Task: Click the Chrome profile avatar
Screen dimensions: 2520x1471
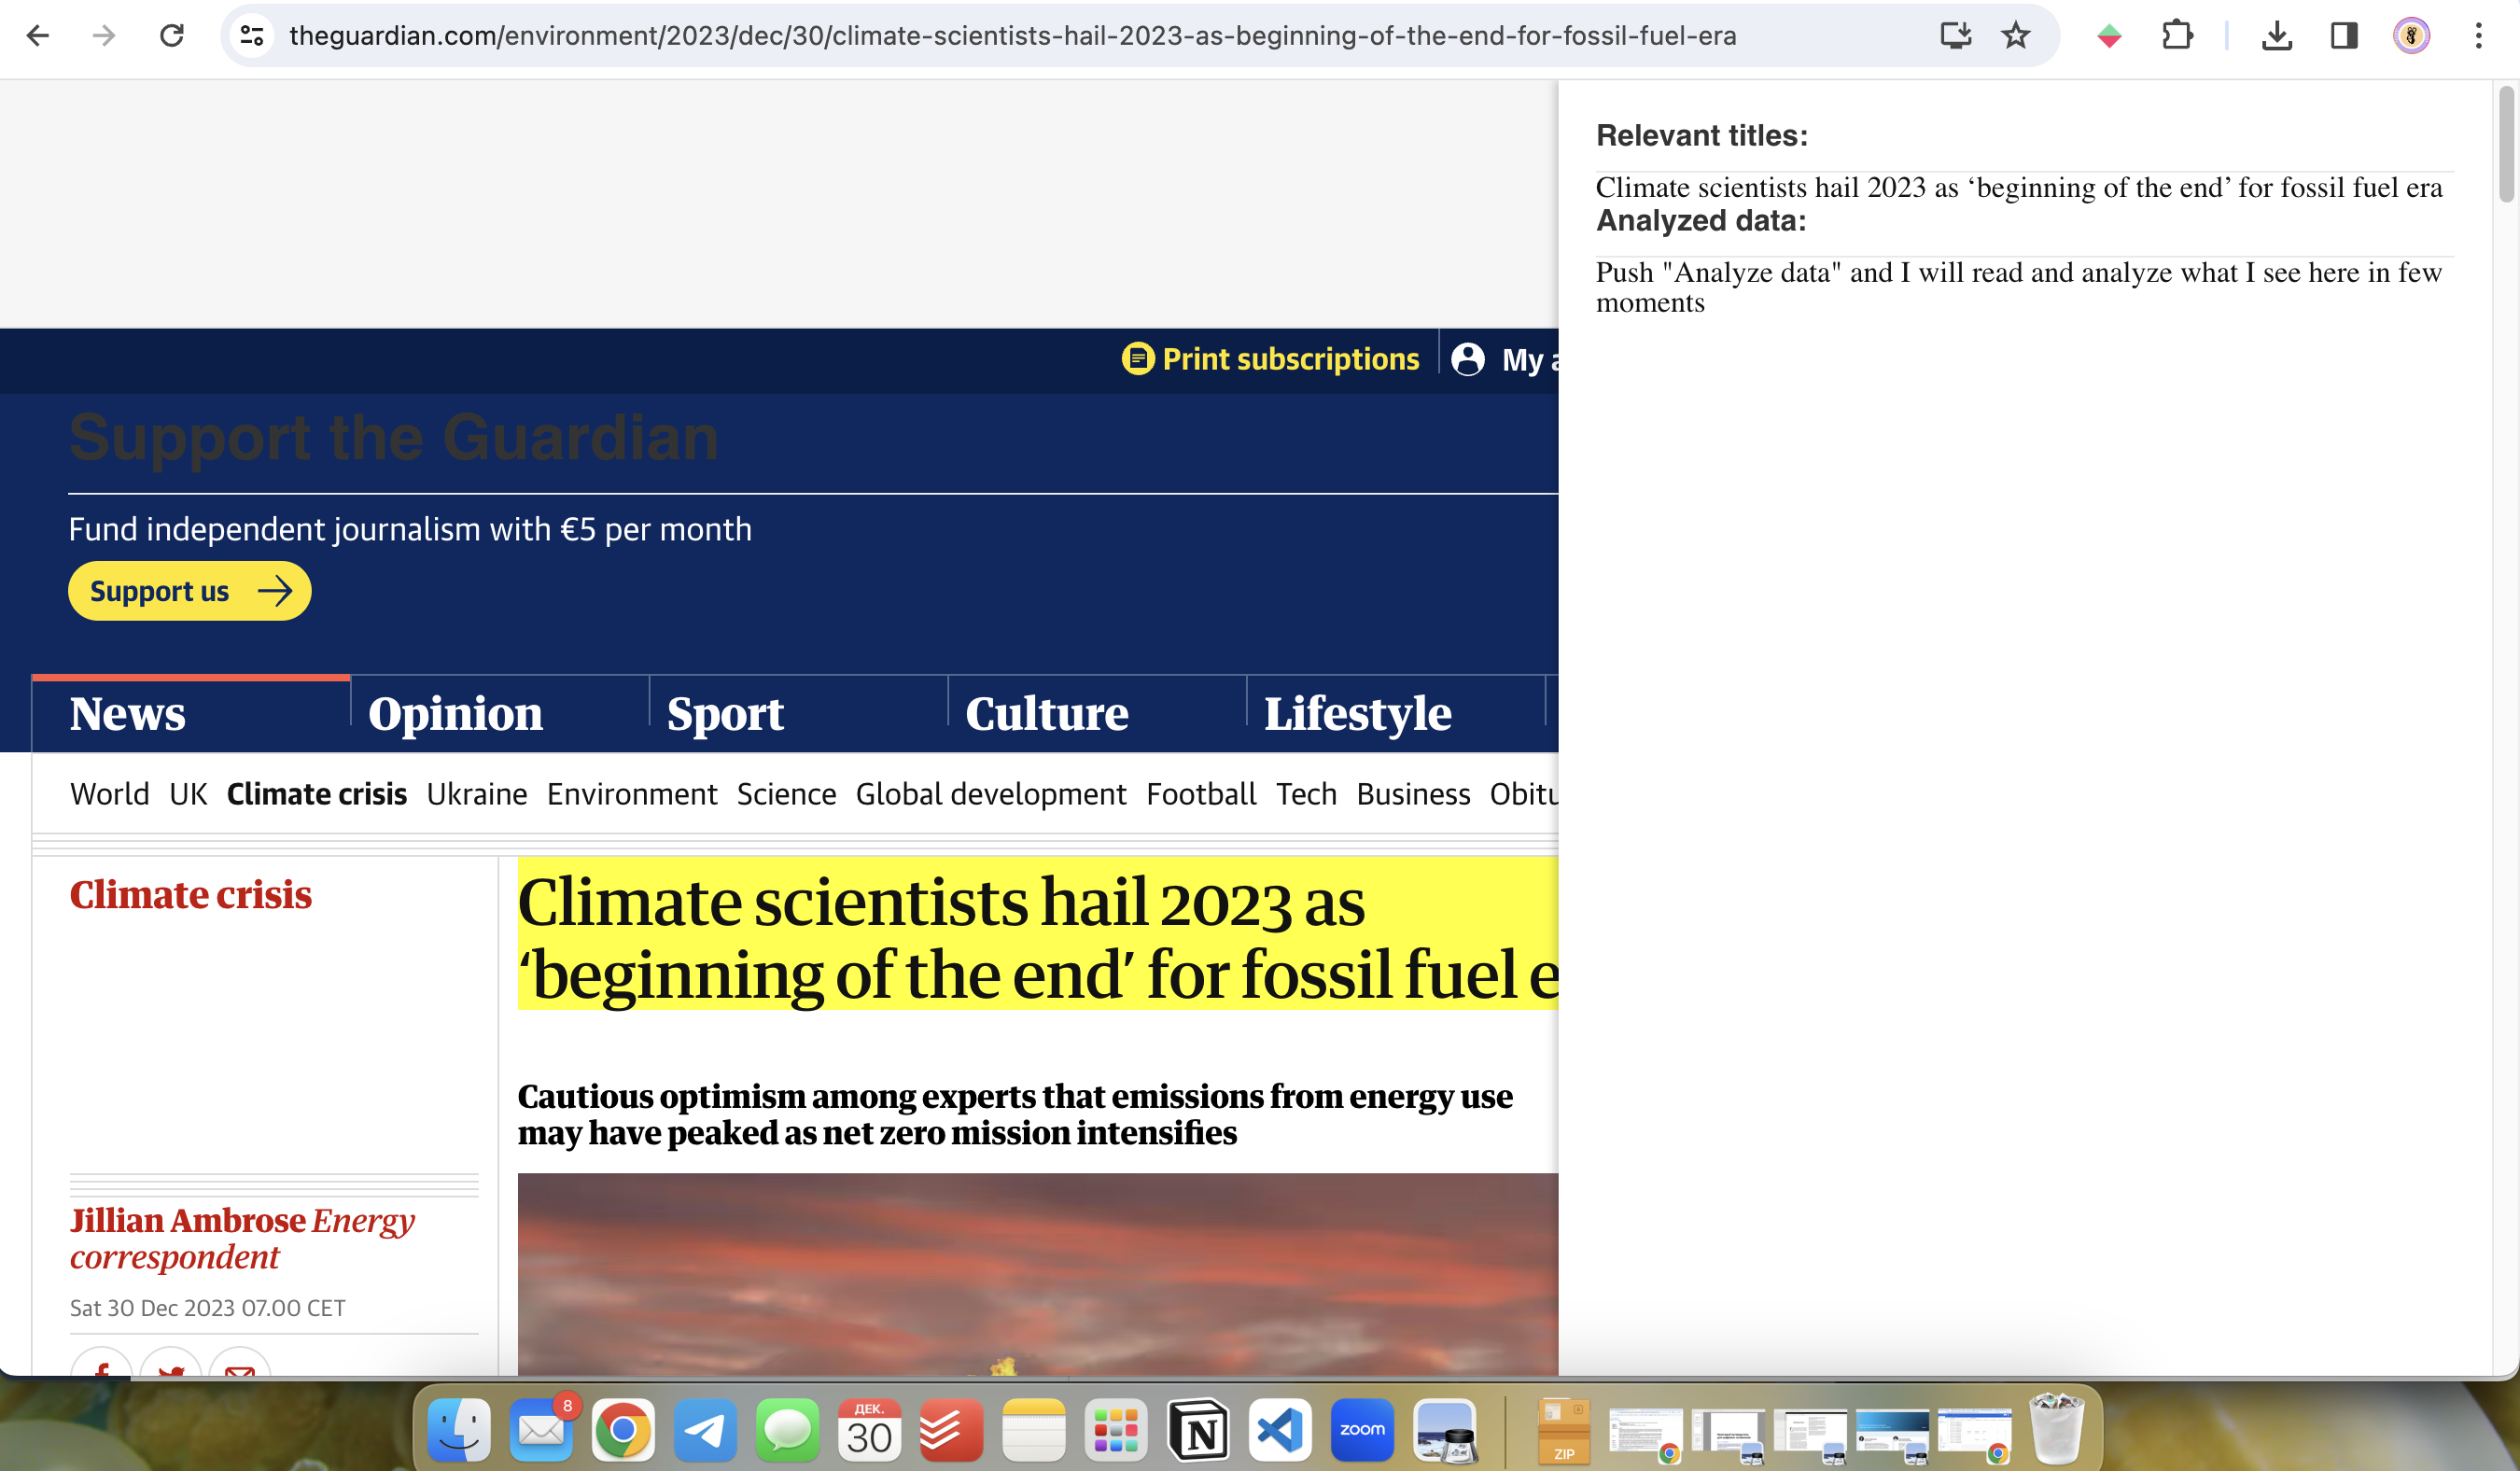Action: [2411, 36]
